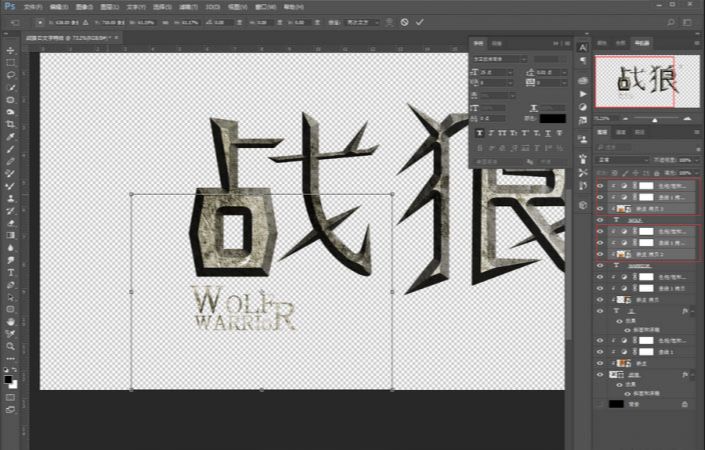The height and width of the screenshot is (450, 705).
Task: Open the tracking dropdown arrow
Action: [x=564, y=83]
